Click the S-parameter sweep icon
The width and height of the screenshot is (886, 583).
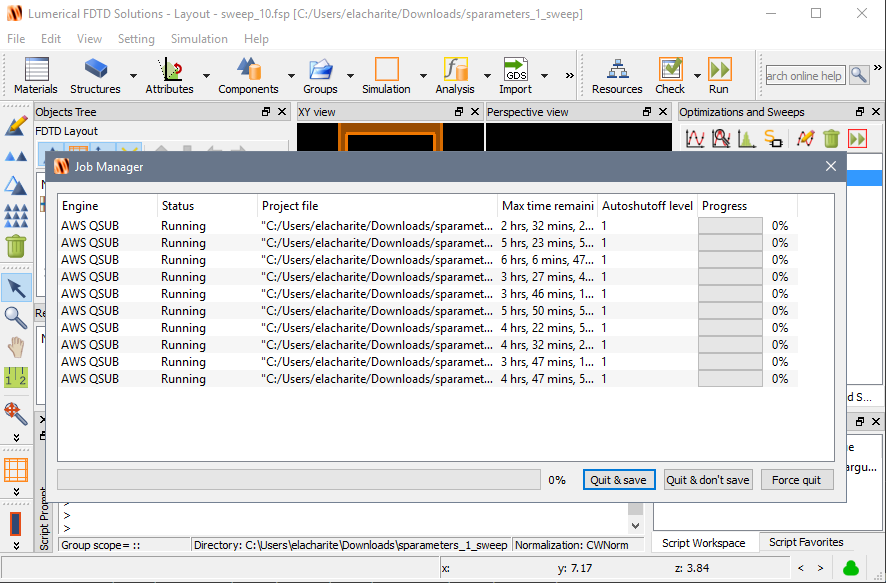coord(773,138)
